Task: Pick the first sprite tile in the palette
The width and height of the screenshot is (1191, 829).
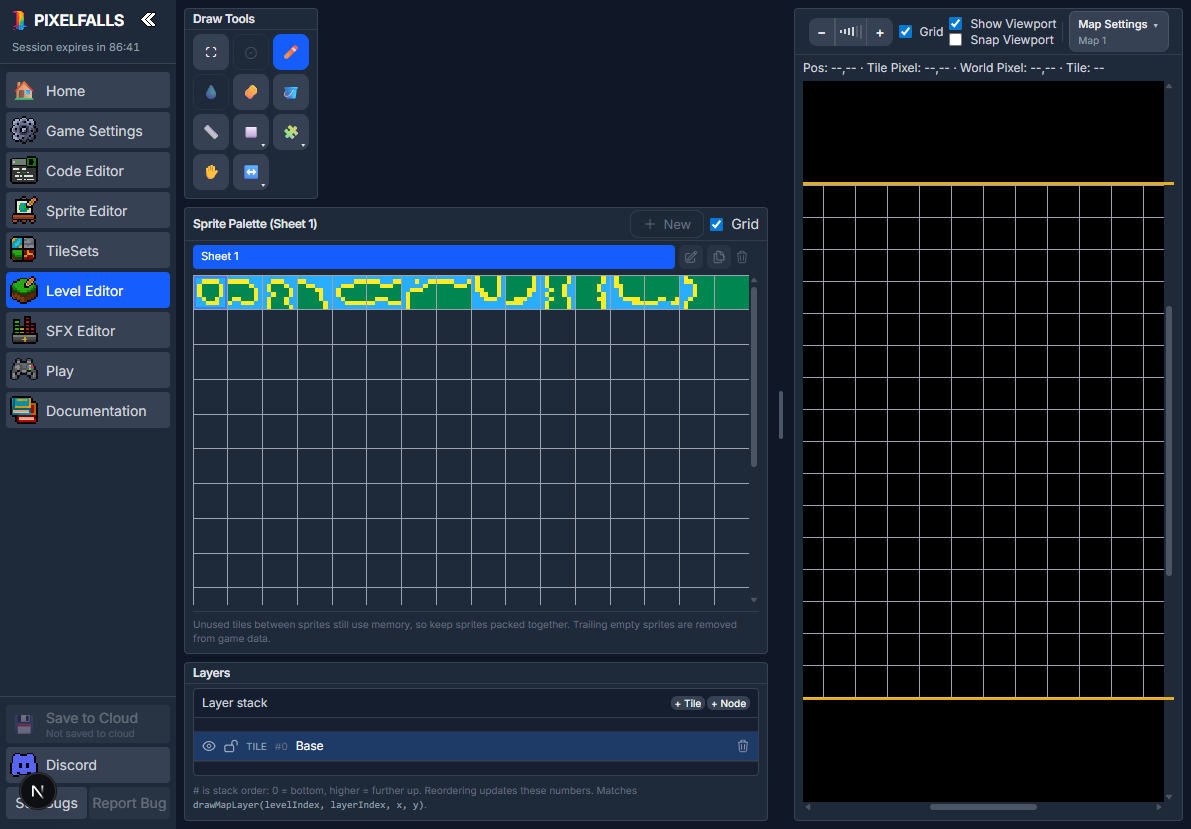Action: click(210, 293)
